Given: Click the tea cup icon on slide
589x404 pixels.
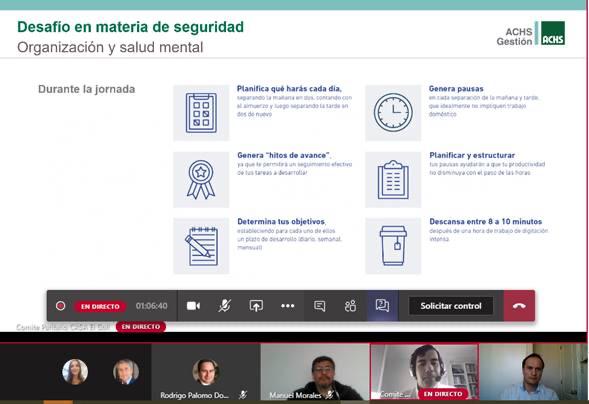Looking at the screenshot, I should coord(393,246).
